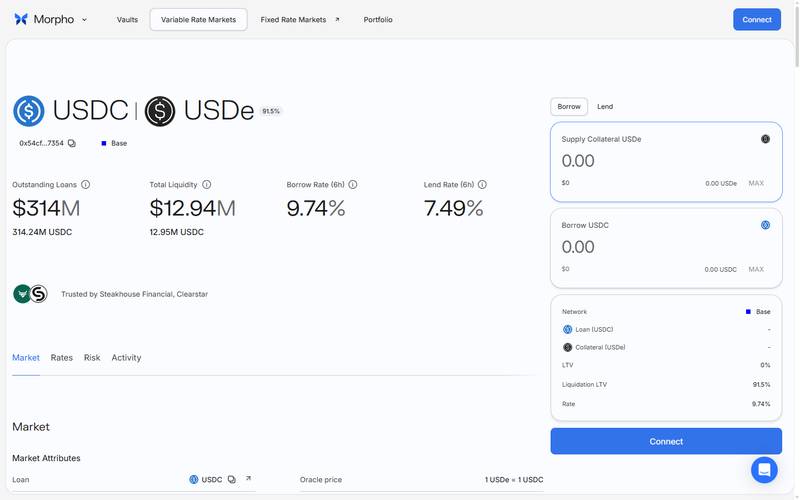Click the large USDe coin icon
This screenshot has height=500, width=800.
160,111
